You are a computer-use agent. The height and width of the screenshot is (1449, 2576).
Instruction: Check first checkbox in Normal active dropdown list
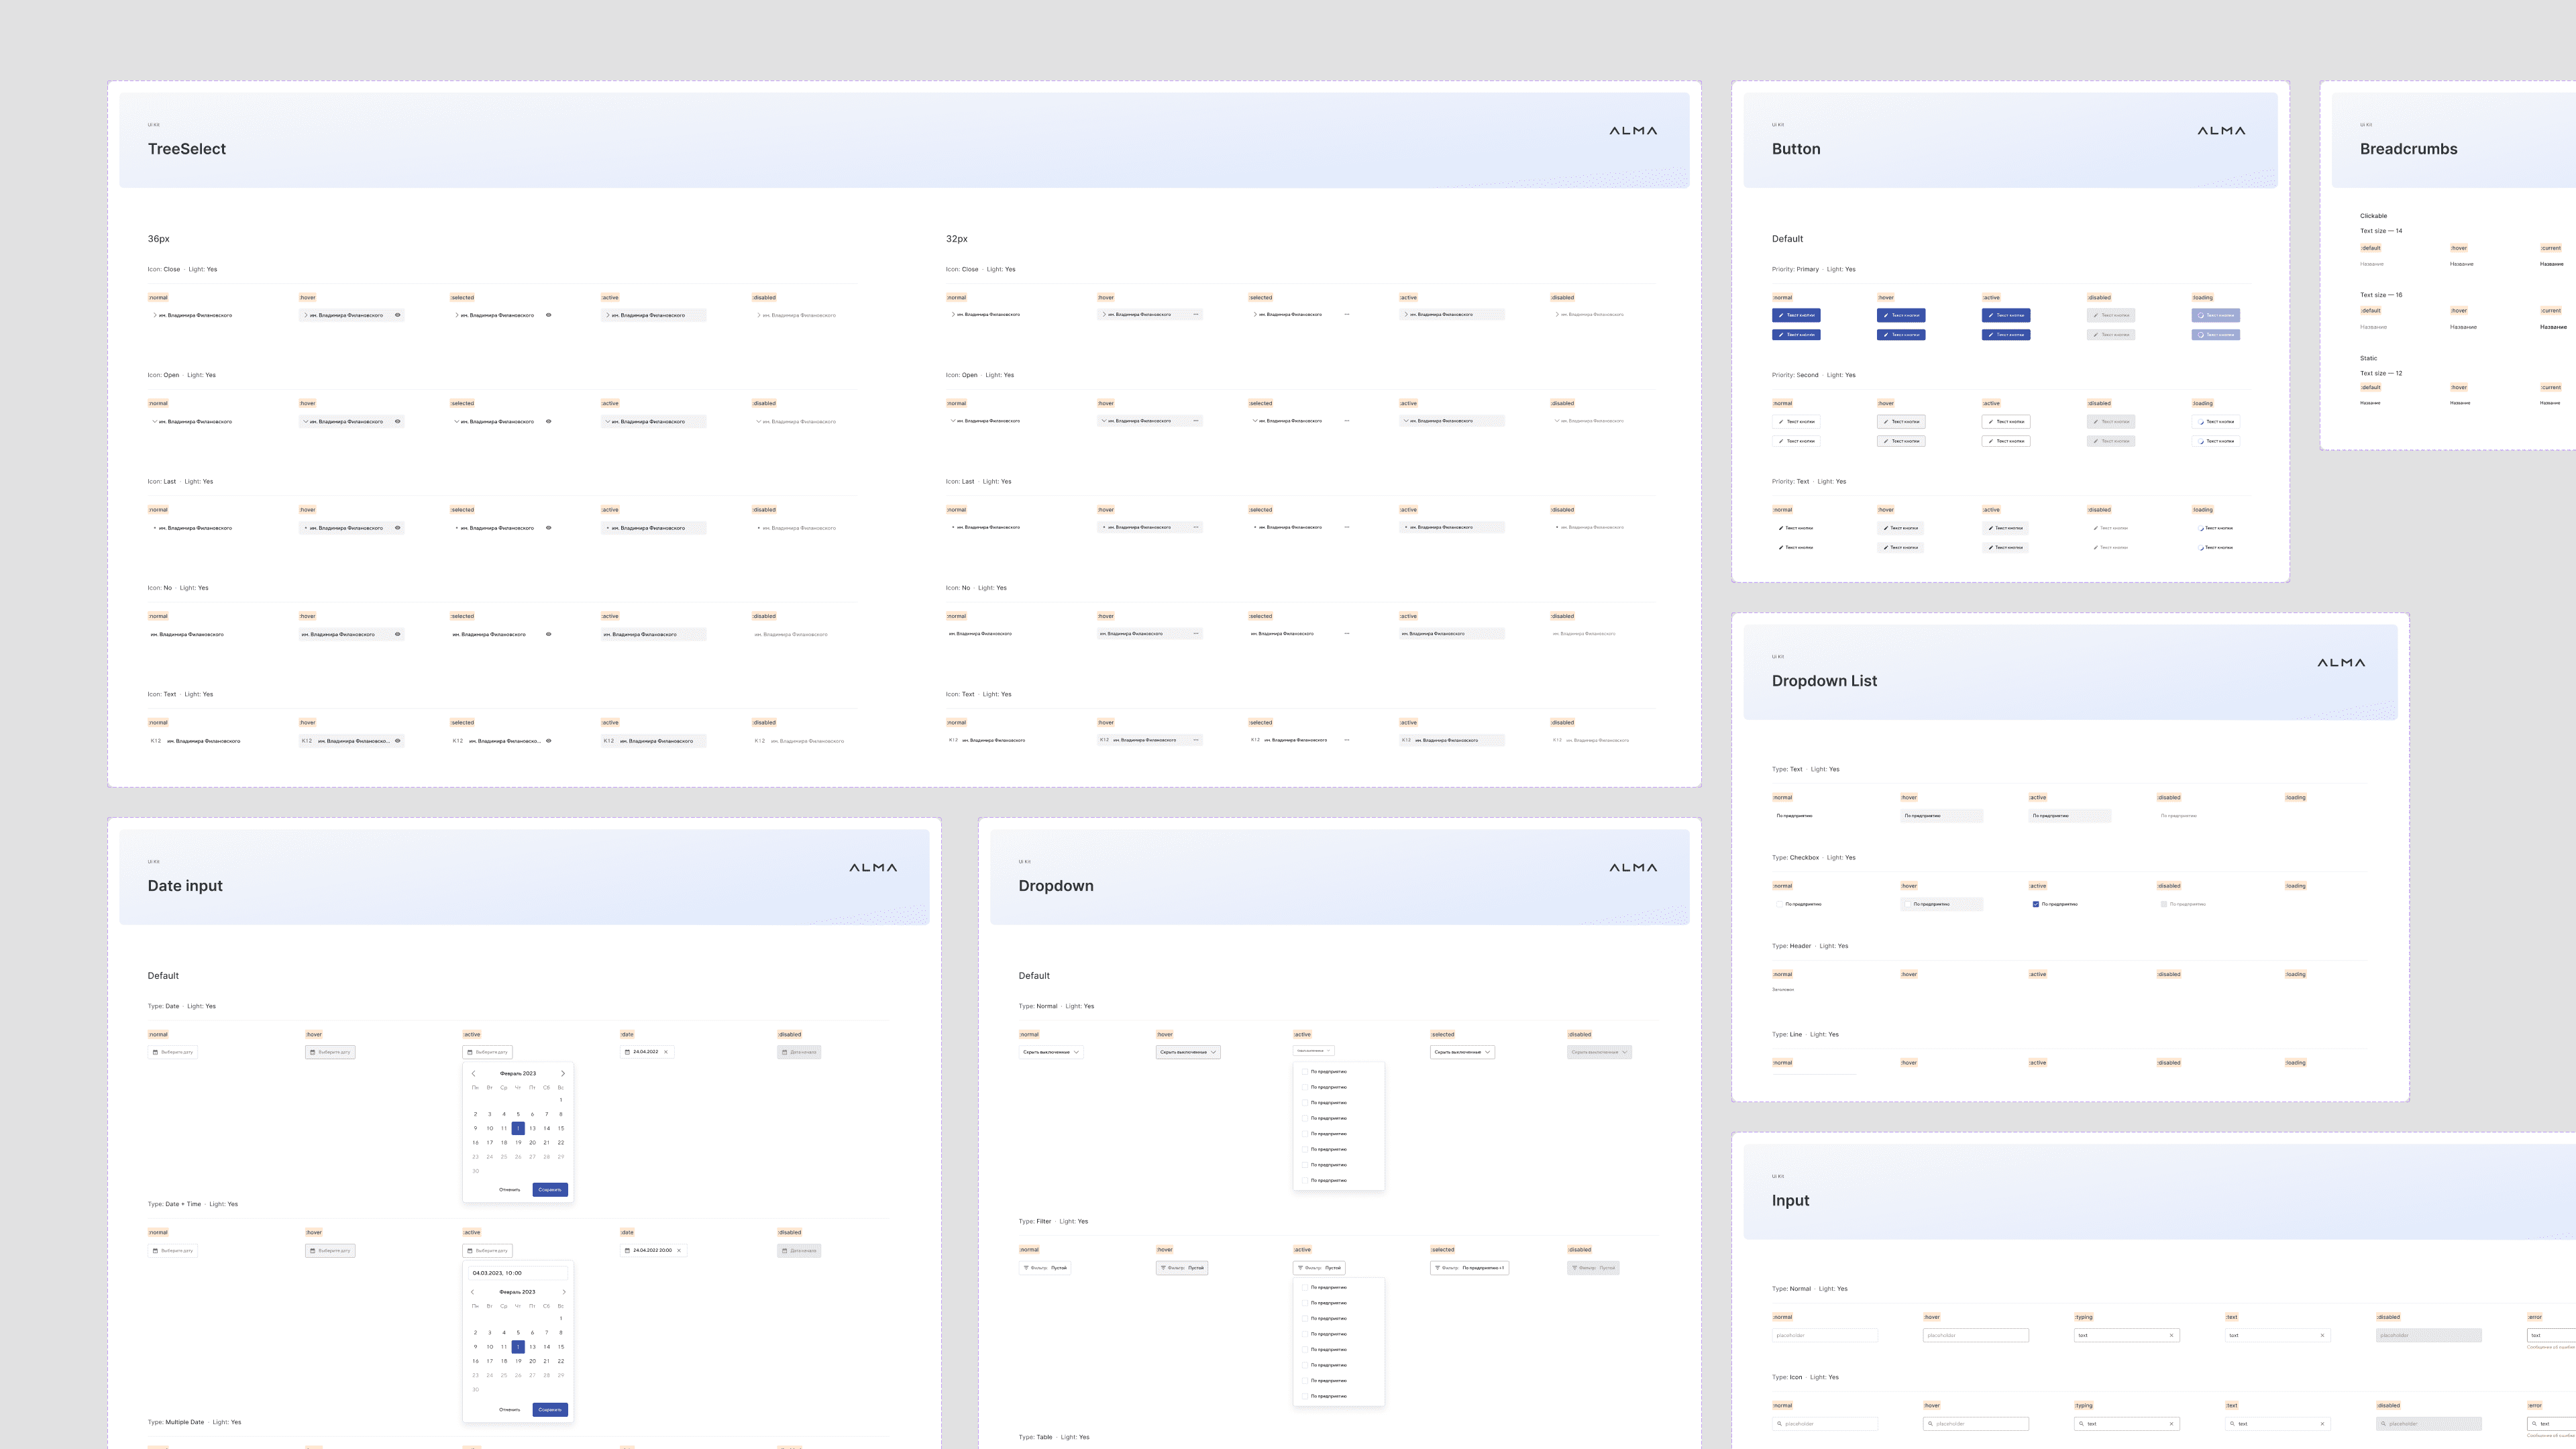coord(1304,1071)
